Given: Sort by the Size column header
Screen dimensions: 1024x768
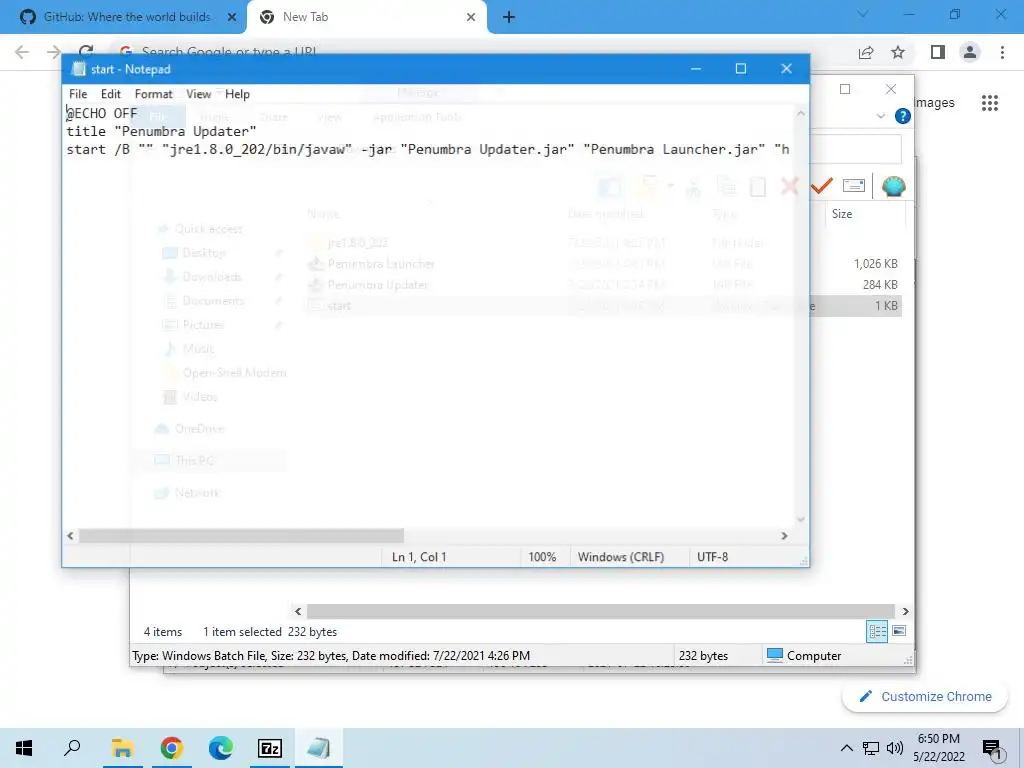Looking at the screenshot, I should 864,214.
